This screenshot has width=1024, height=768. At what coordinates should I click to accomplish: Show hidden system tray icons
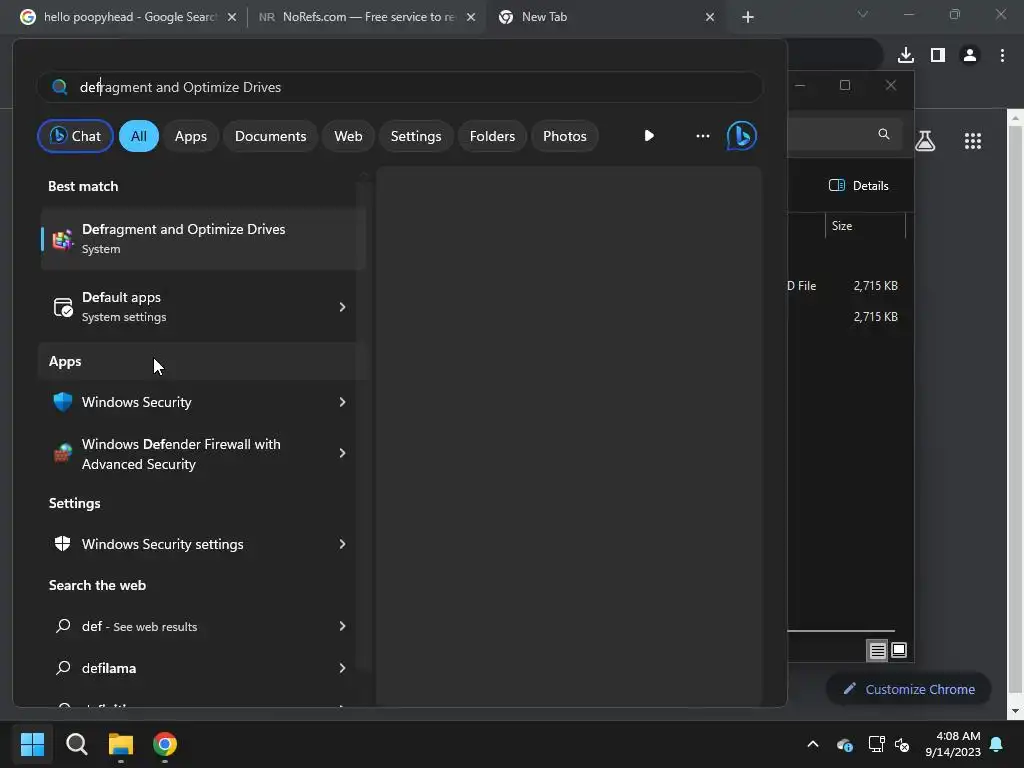[812, 744]
